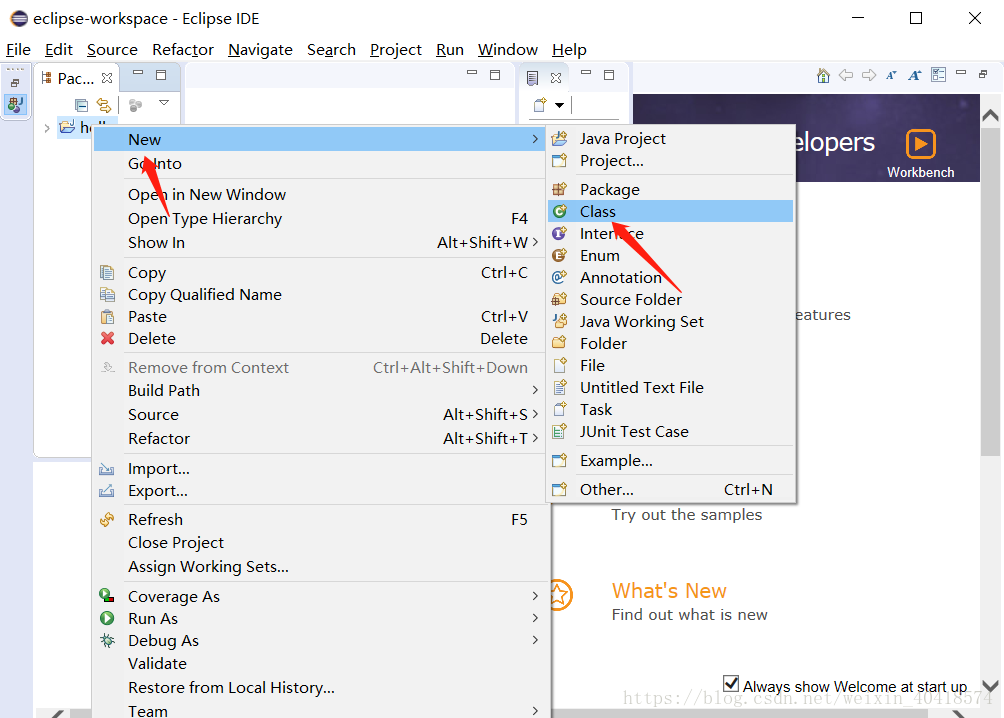Open new task dropdown arrow

pyautogui.click(x=560, y=105)
